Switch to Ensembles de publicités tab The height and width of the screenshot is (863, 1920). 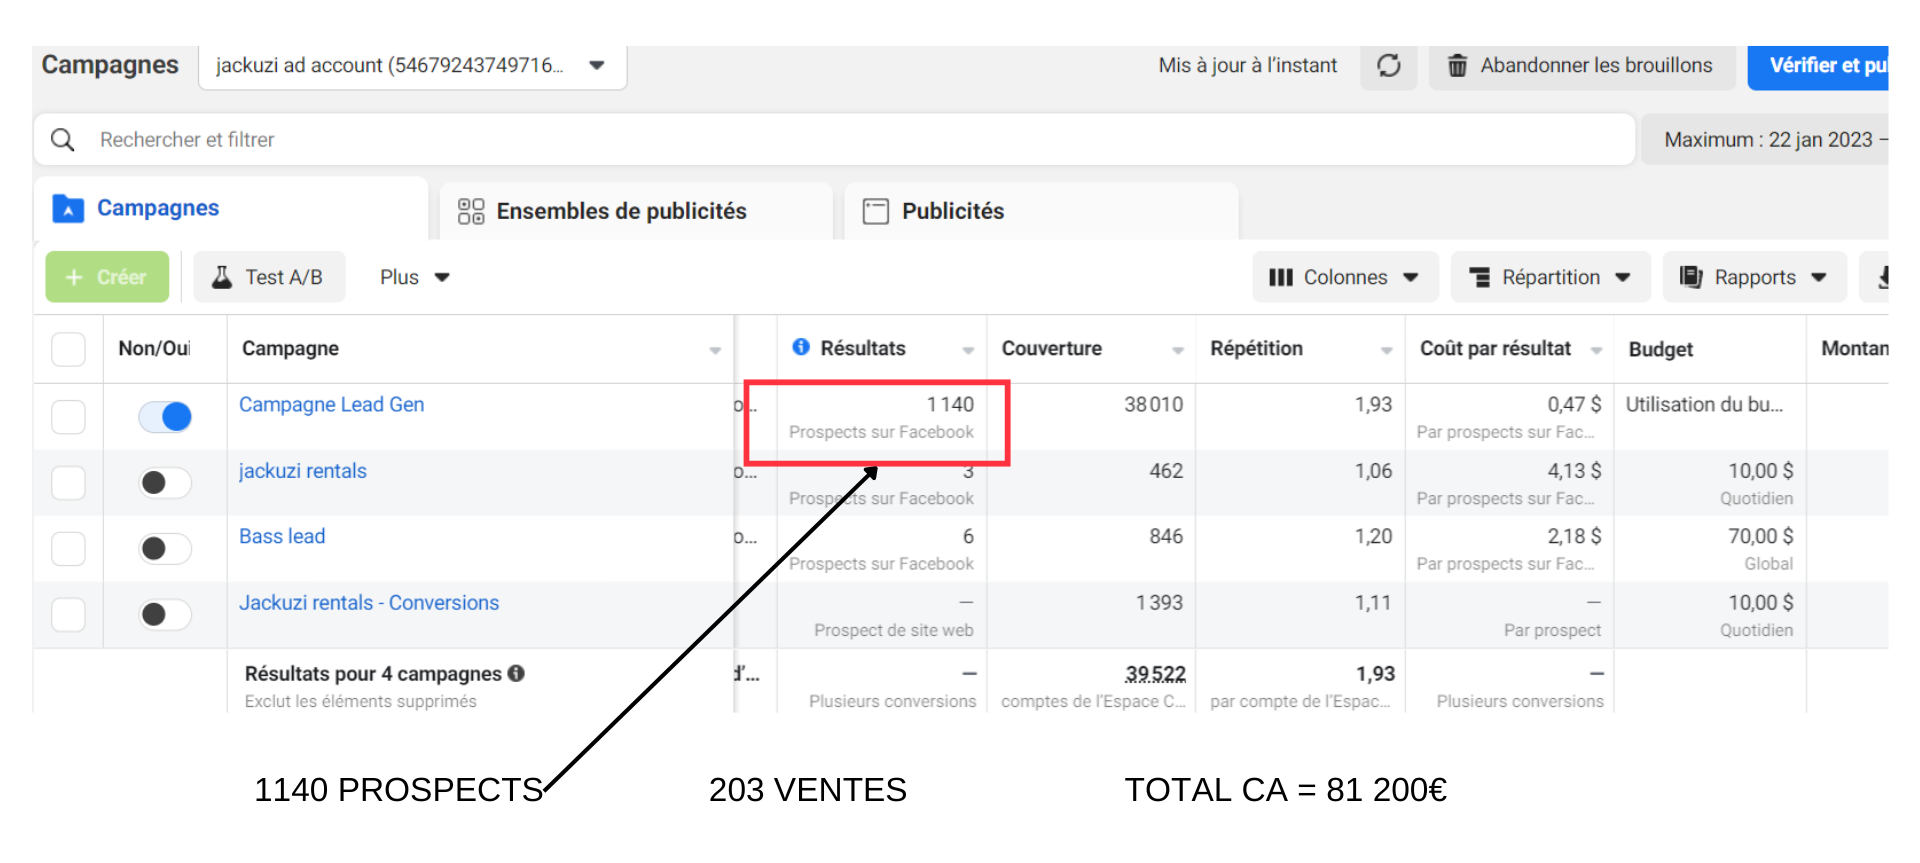[x=636, y=211]
